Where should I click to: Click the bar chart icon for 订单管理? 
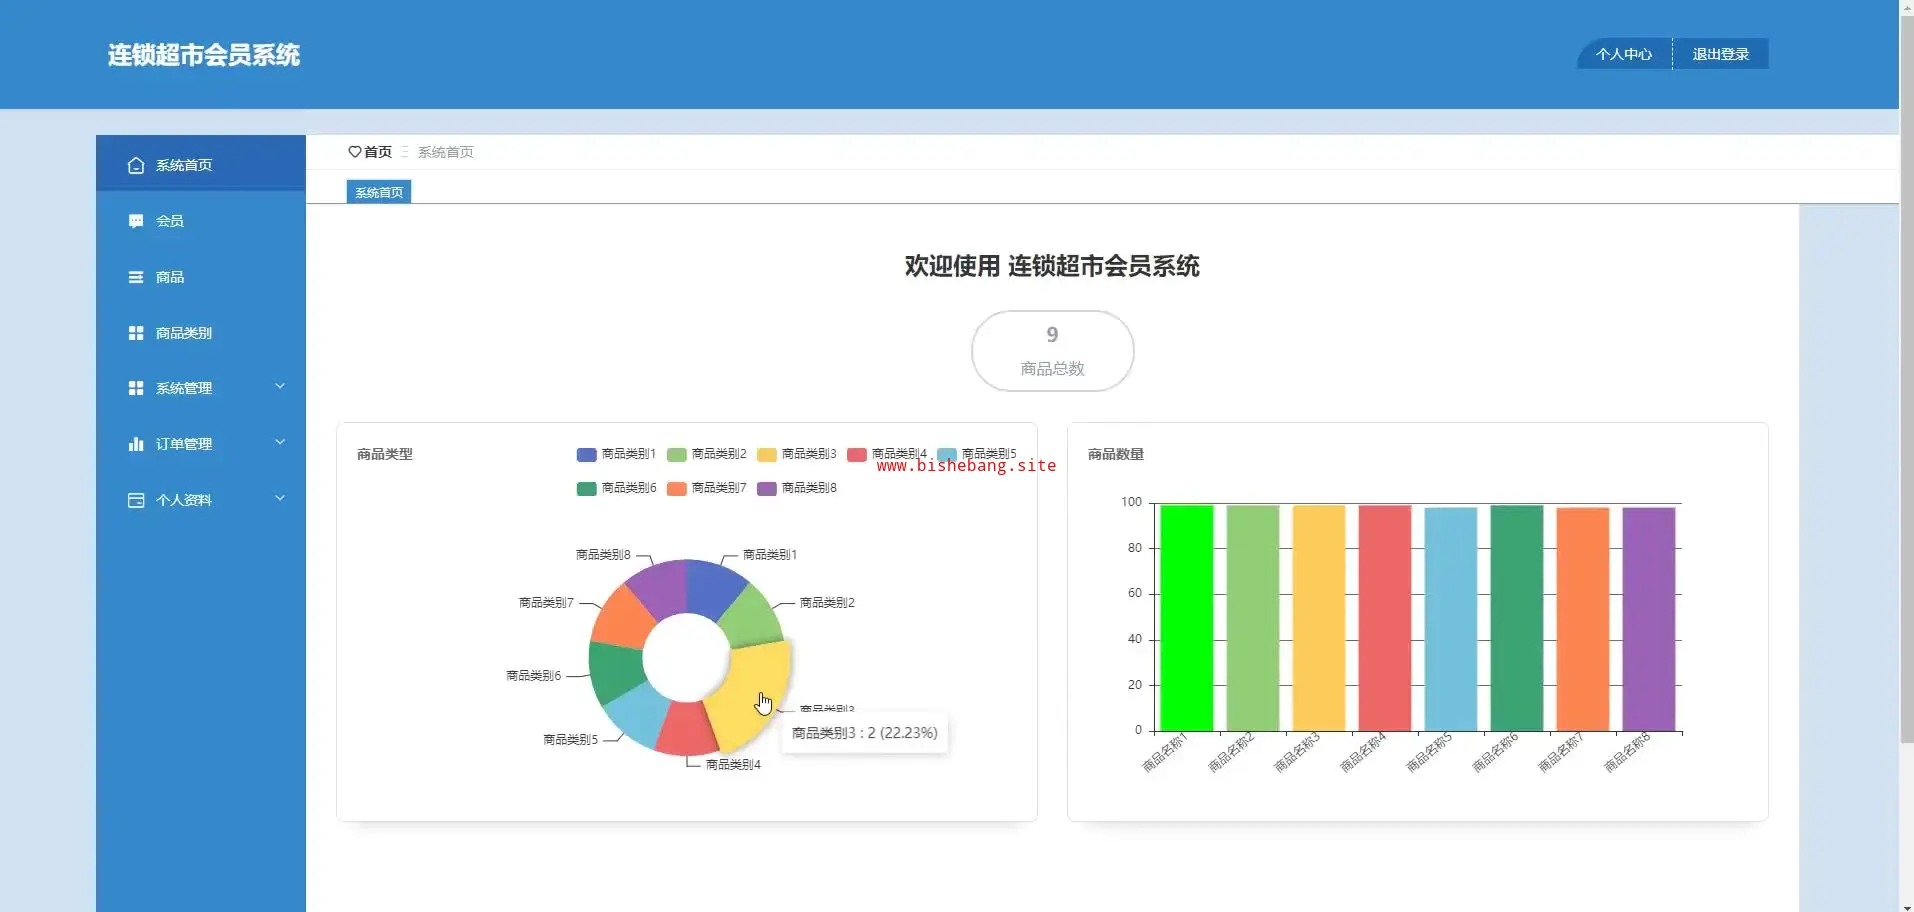point(136,444)
